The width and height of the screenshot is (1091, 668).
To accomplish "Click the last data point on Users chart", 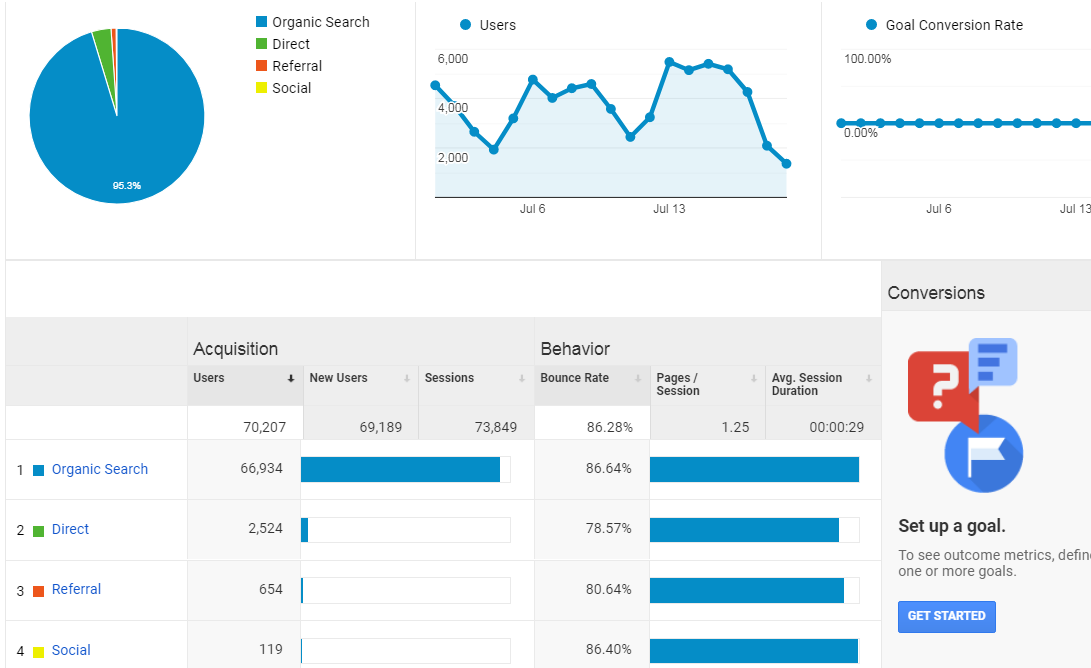I will pos(786,164).
